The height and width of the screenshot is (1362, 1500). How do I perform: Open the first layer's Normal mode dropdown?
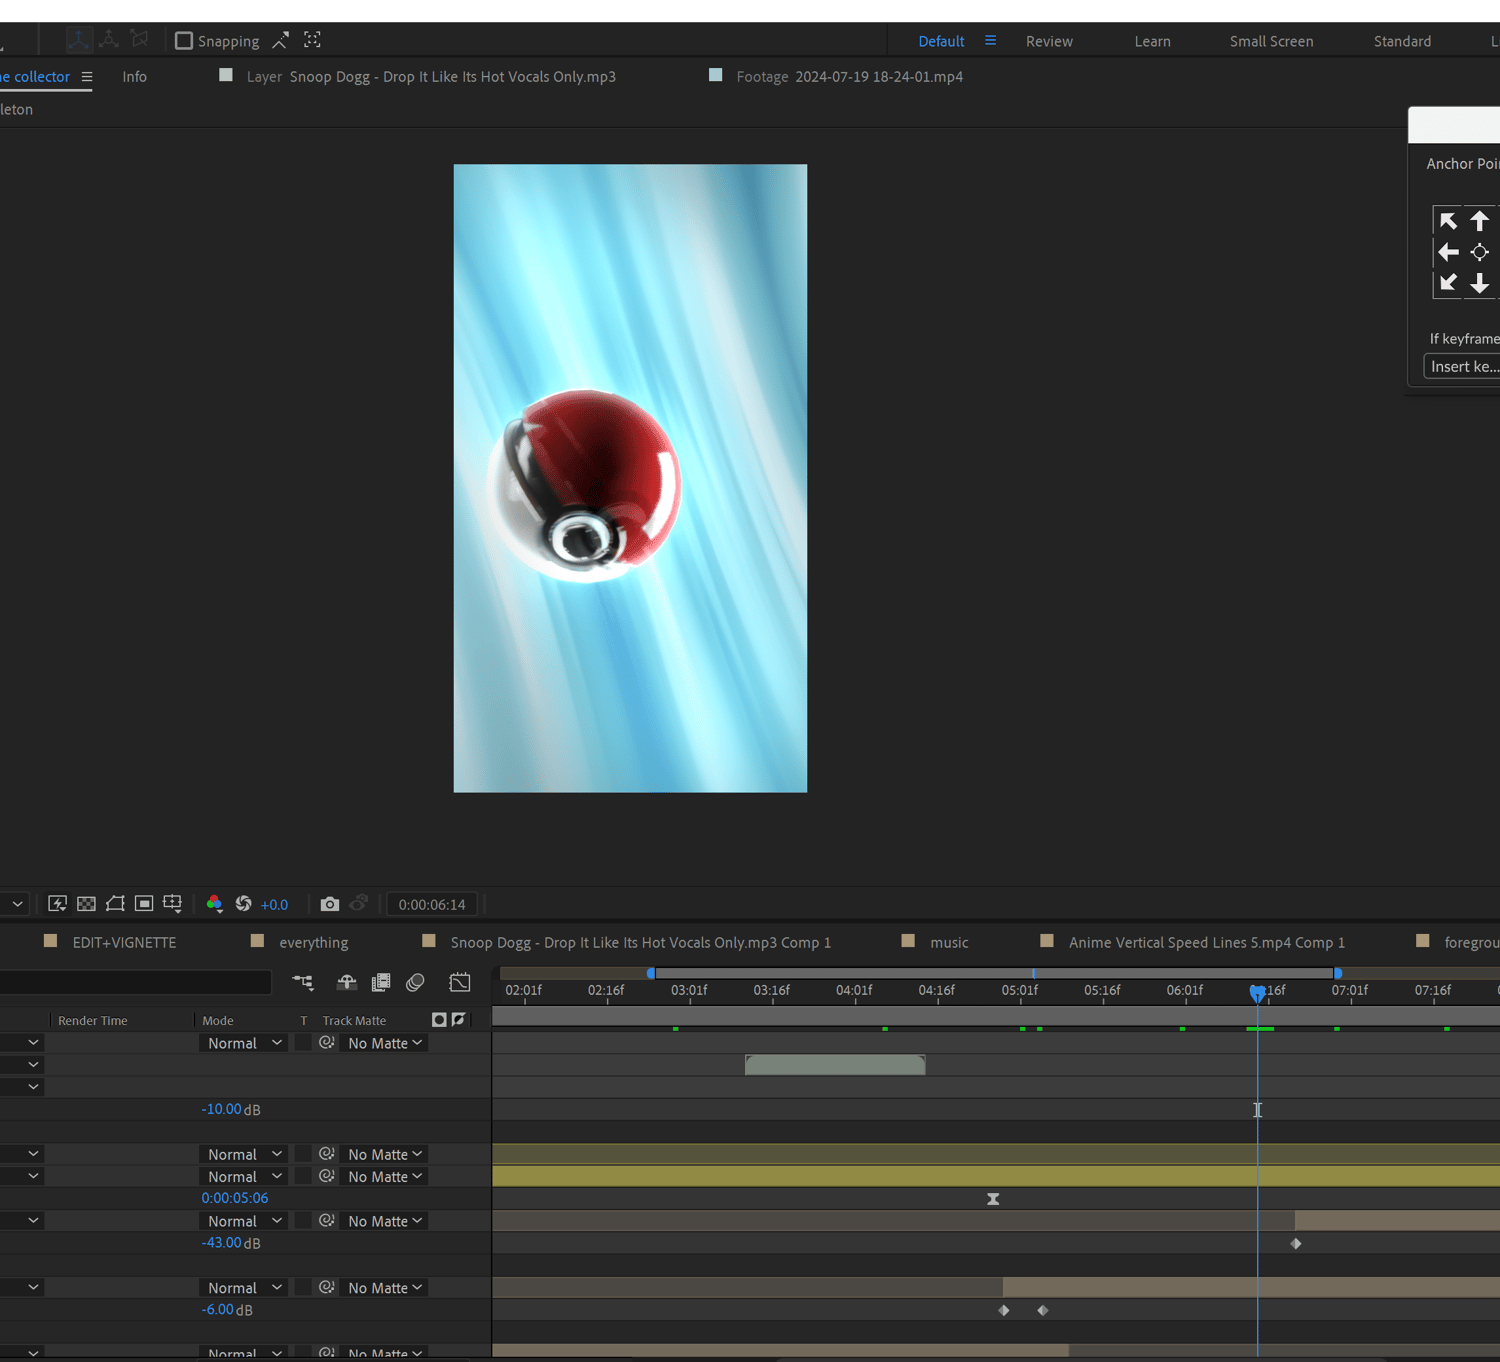click(245, 1043)
